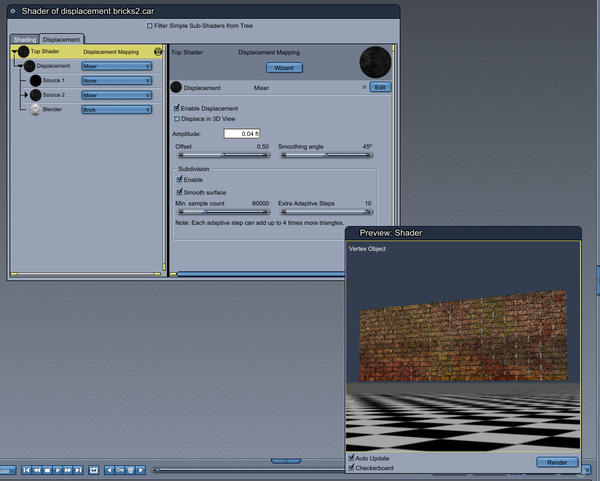Click the Source 2 preview sphere
600x481 pixels.
36,95
